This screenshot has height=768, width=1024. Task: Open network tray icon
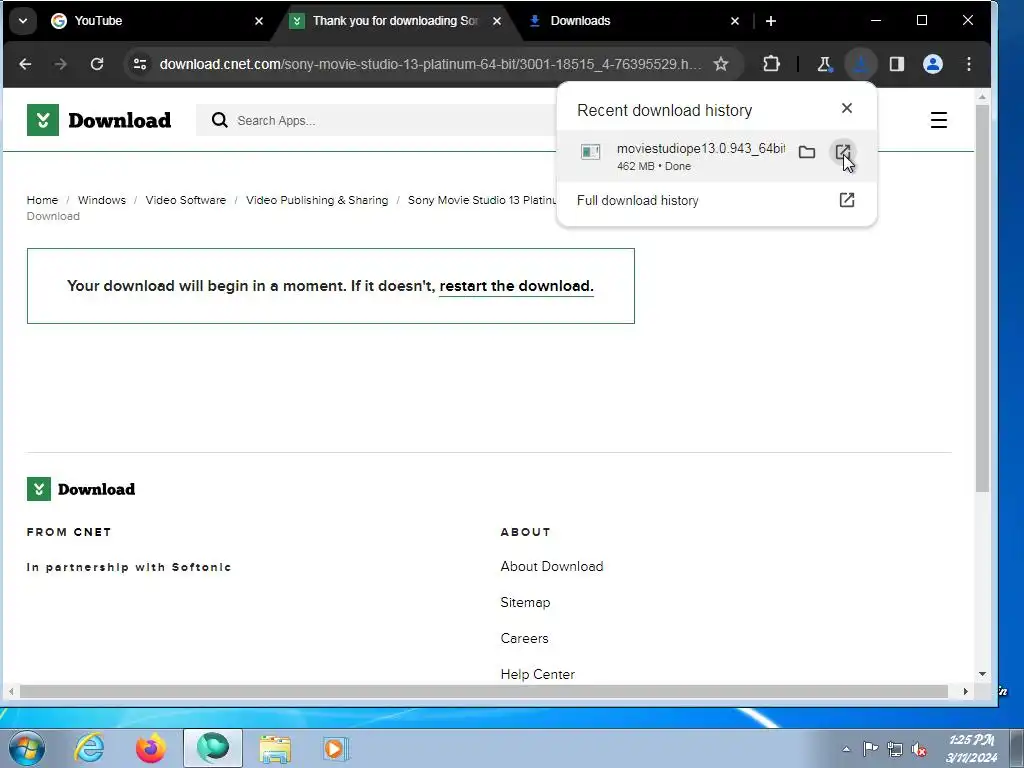(x=895, y=749)
